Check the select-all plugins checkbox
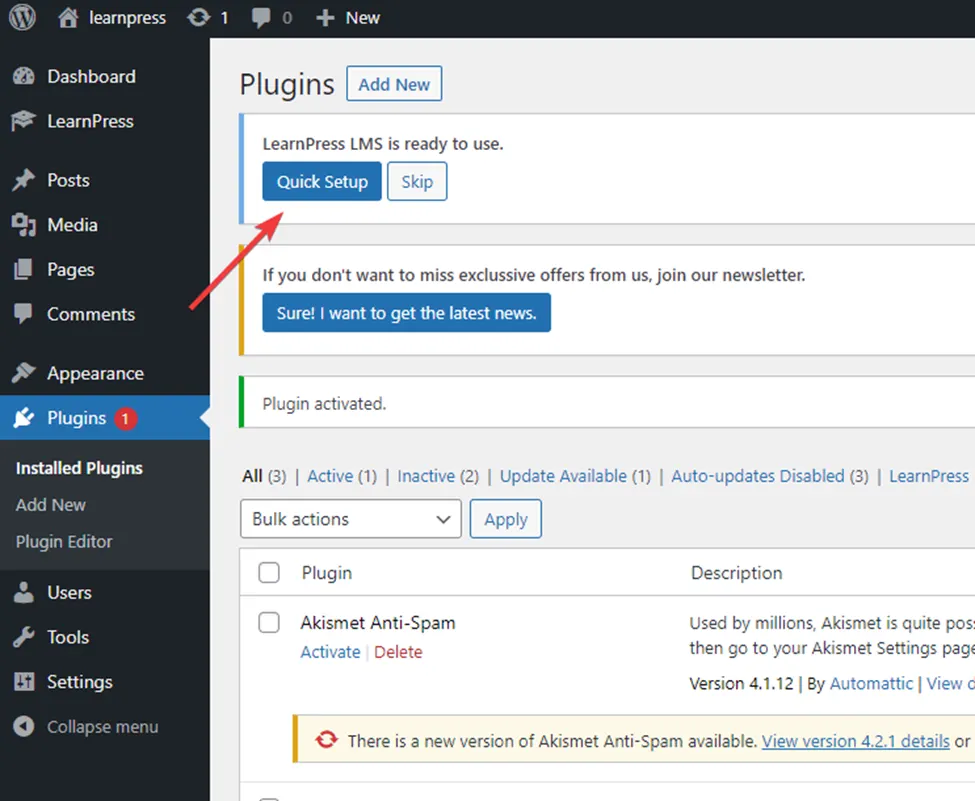The image size is (975, 801). (x=268, y=572)
